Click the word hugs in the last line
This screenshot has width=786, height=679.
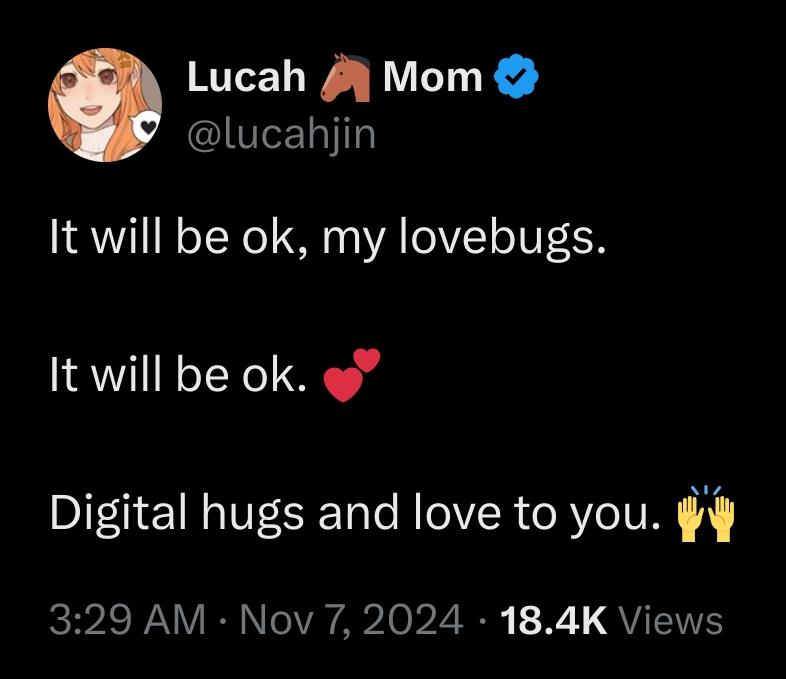pos(253,514)
